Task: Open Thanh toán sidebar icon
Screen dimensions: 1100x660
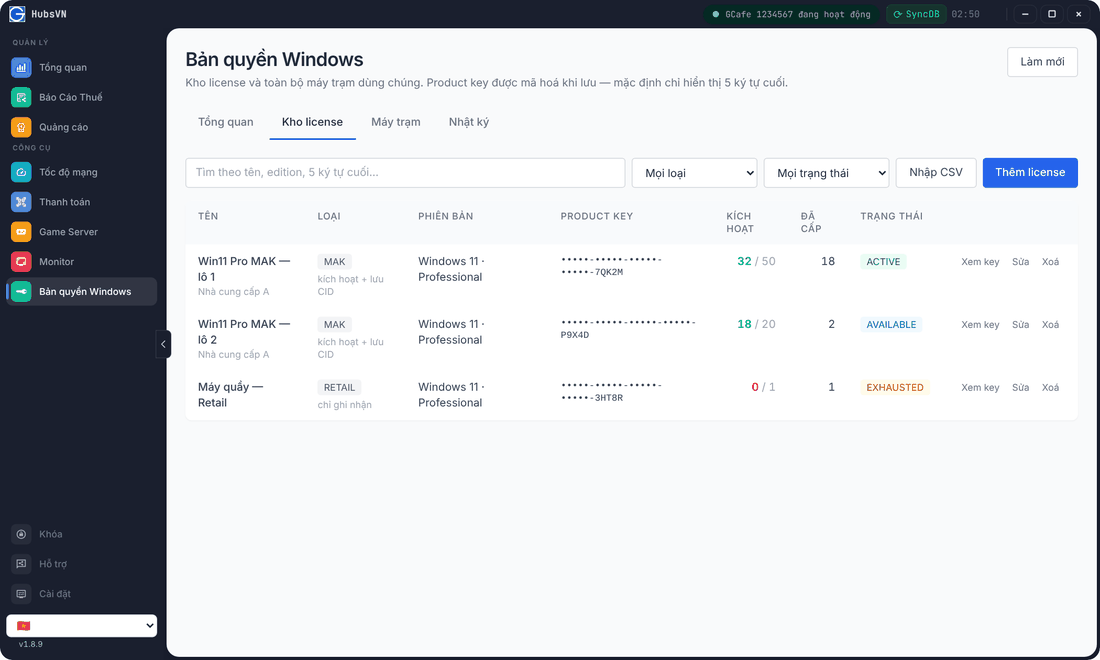Action: [21, 202]
